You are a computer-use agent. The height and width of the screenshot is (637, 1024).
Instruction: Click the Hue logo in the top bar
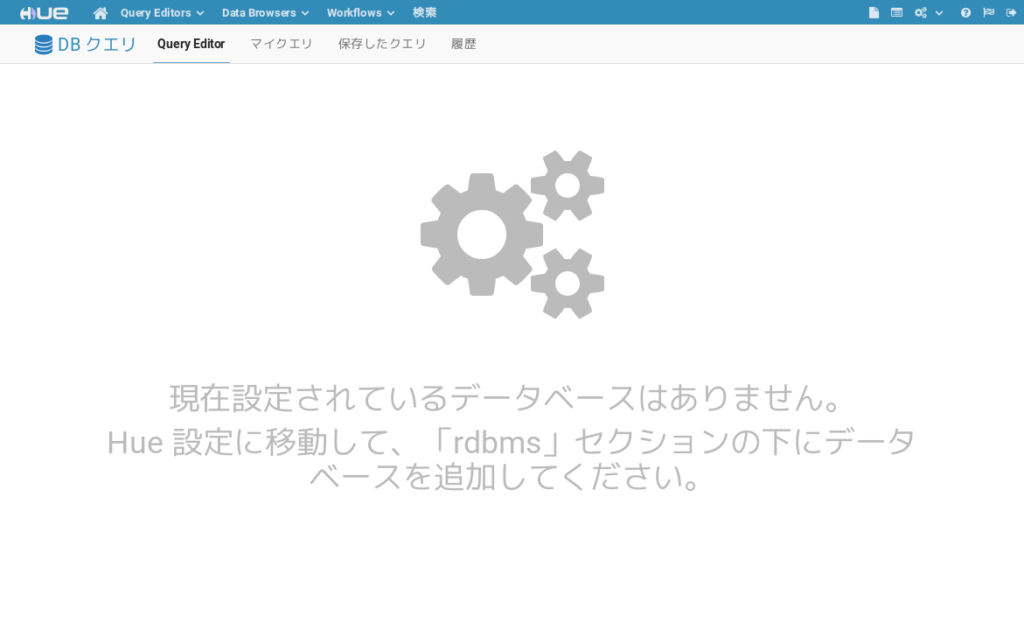click(x=44, y=12)
